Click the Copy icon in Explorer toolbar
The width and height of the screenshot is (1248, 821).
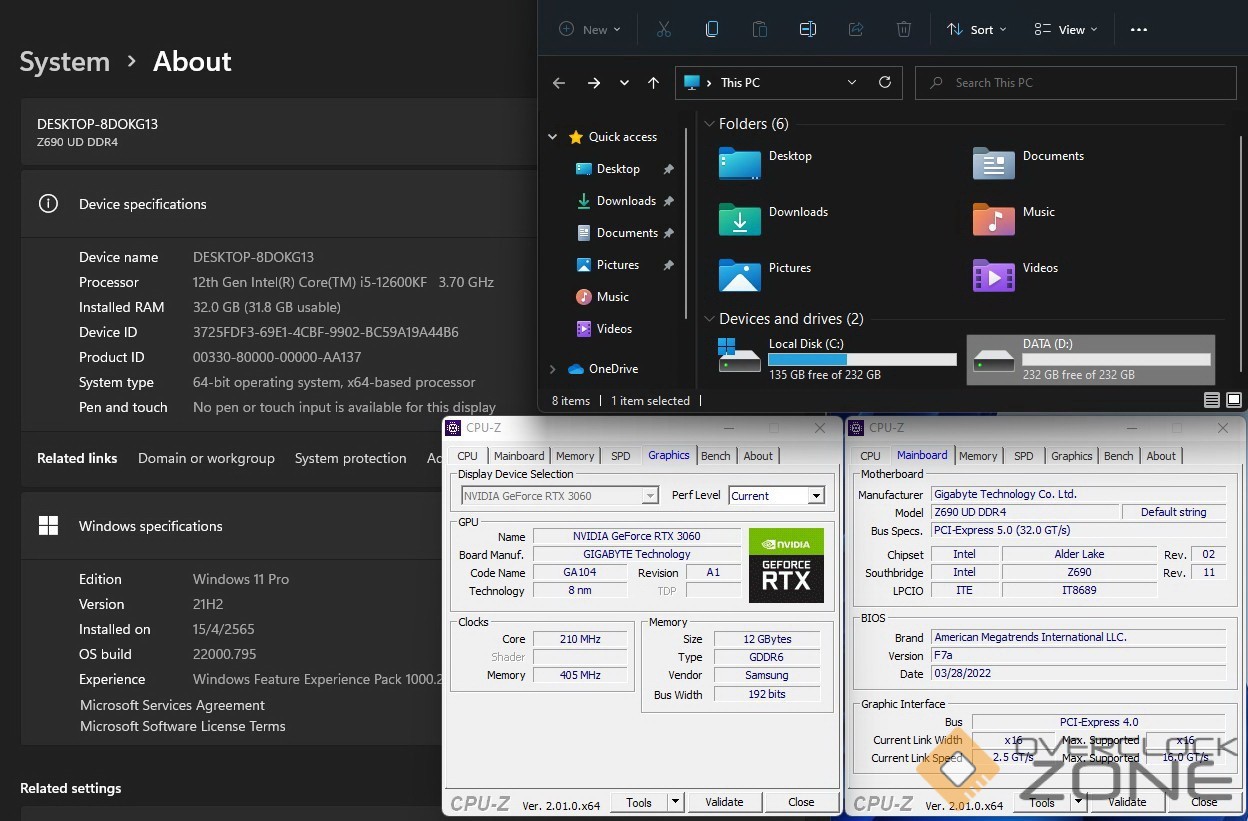[711, 29]
